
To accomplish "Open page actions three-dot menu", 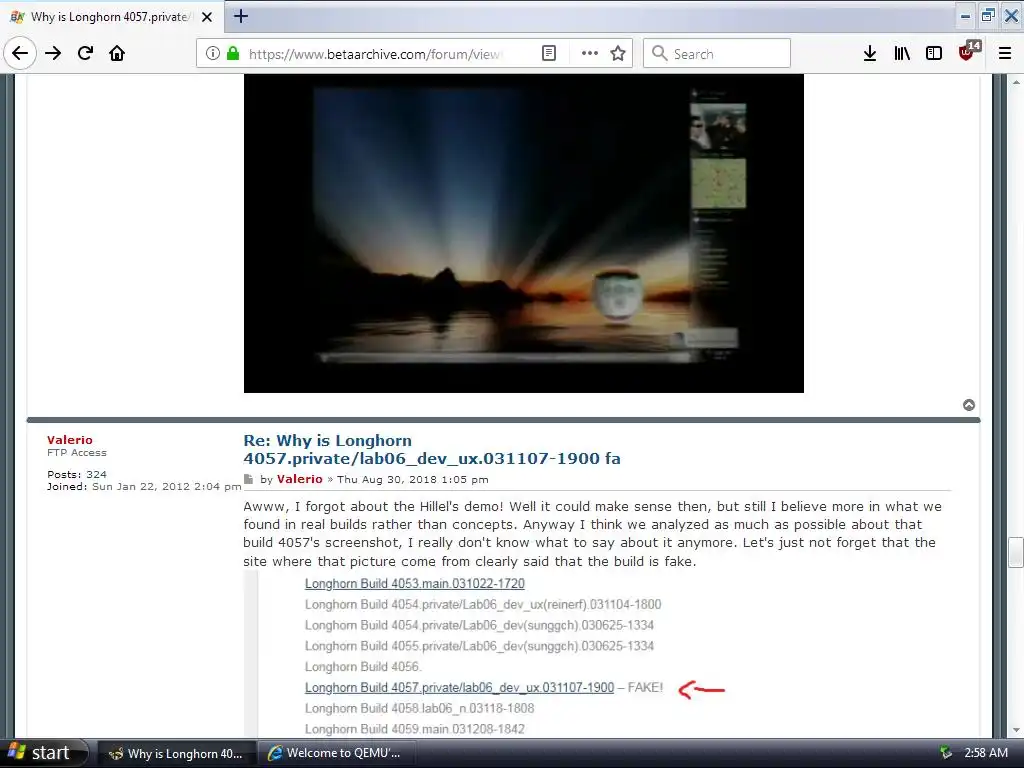I will click(590, 54).
